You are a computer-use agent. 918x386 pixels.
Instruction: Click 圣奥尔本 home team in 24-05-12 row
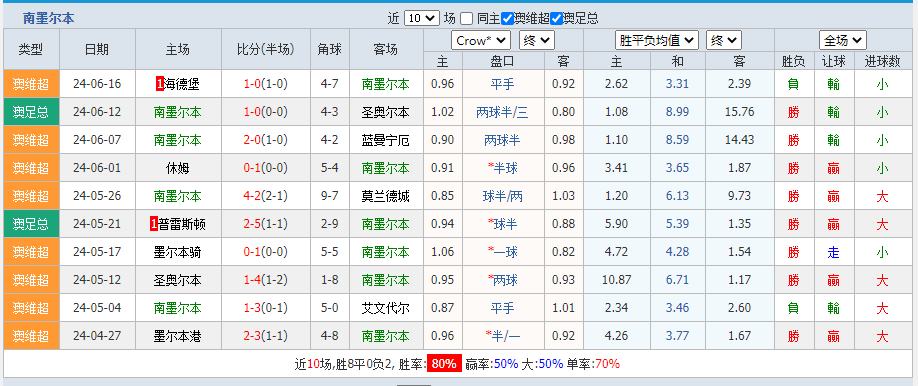[178, 281]
